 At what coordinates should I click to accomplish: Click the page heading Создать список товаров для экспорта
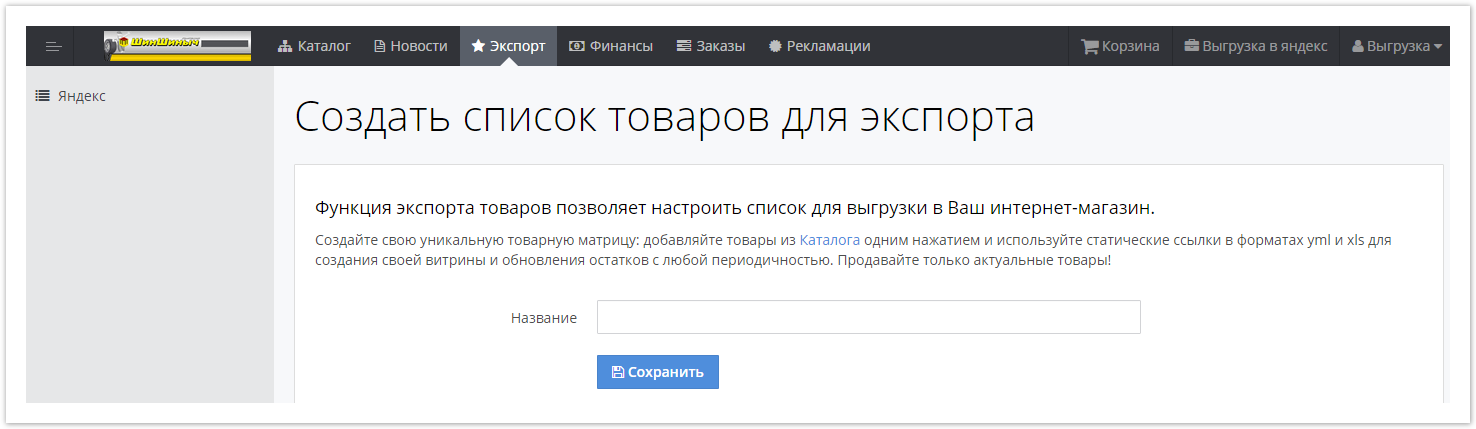click(664, 118)
